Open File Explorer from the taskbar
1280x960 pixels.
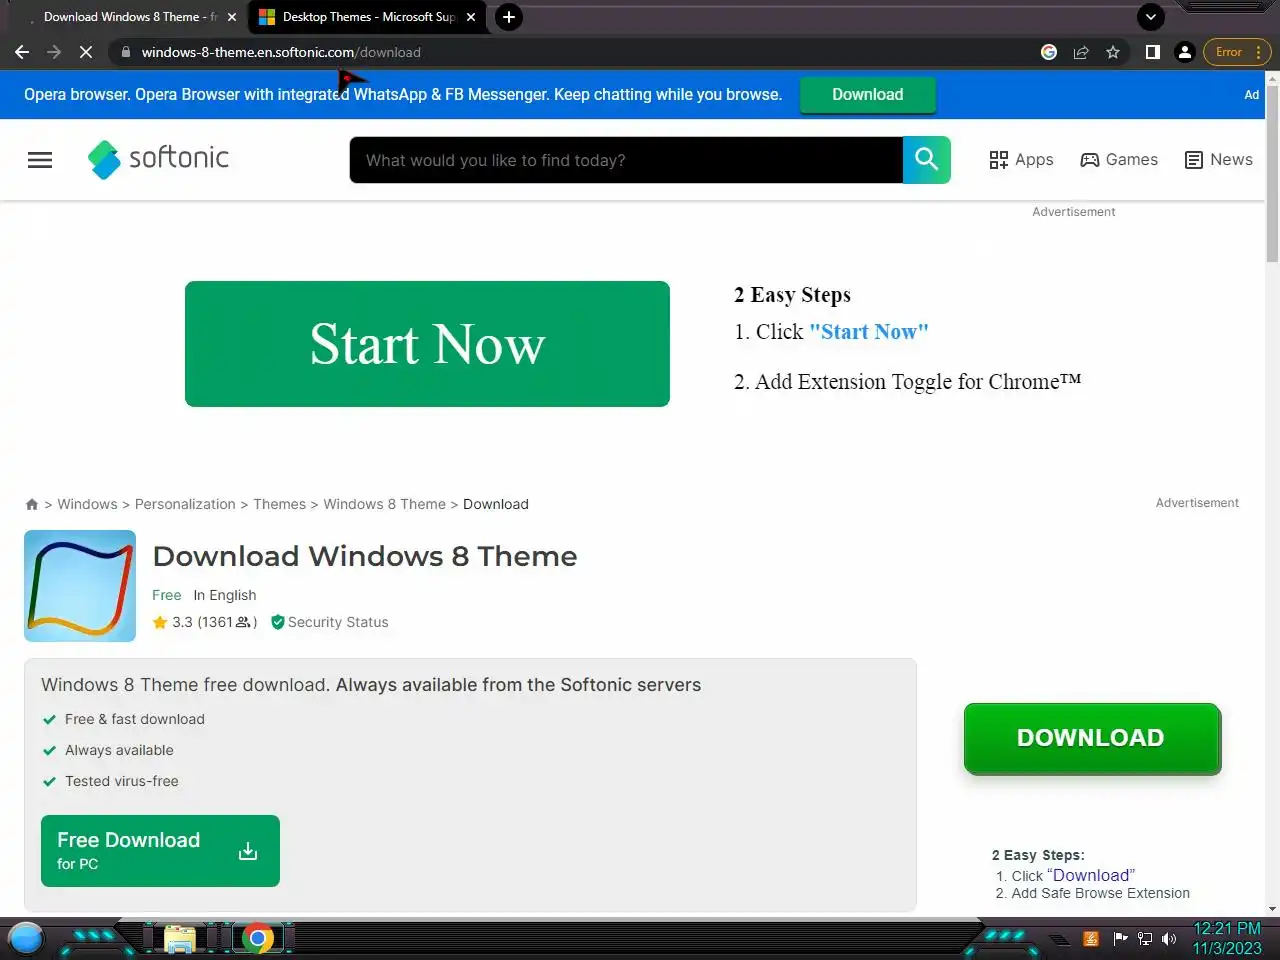tap(180, 939)
